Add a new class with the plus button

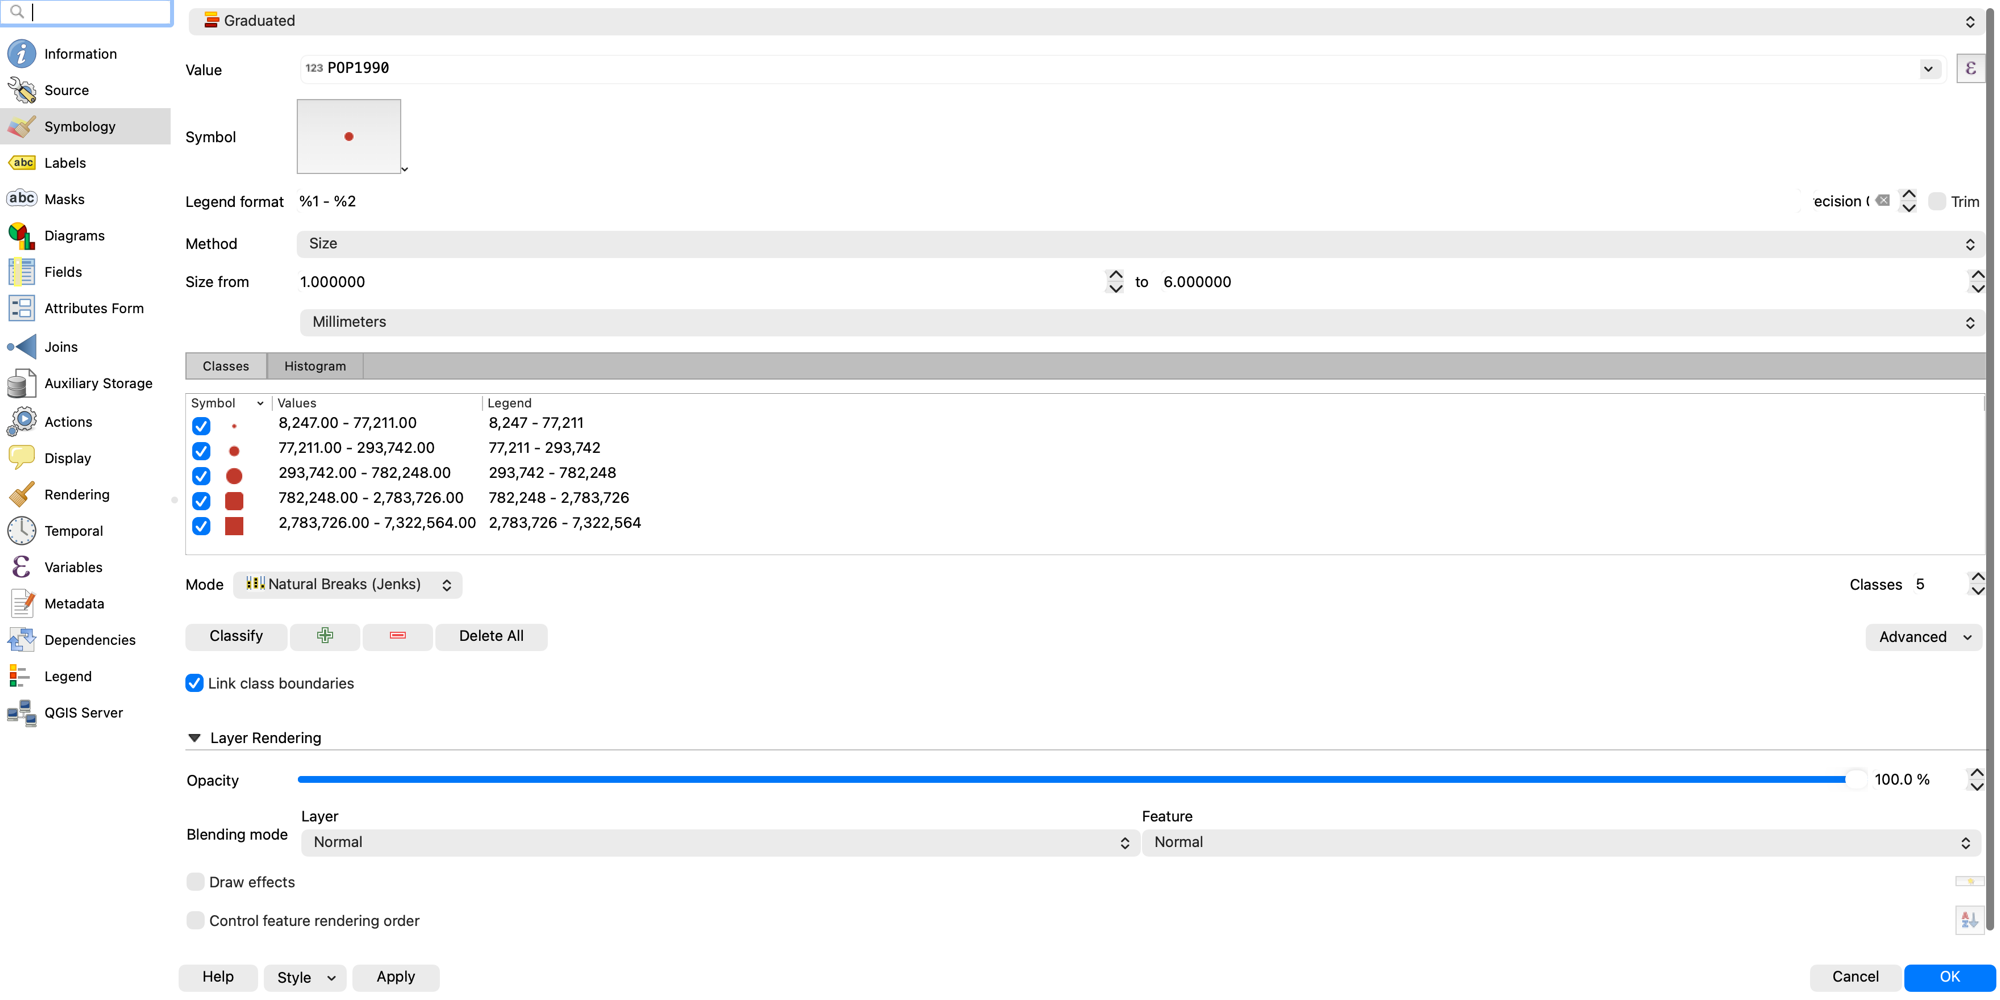(x=325, y=636)
